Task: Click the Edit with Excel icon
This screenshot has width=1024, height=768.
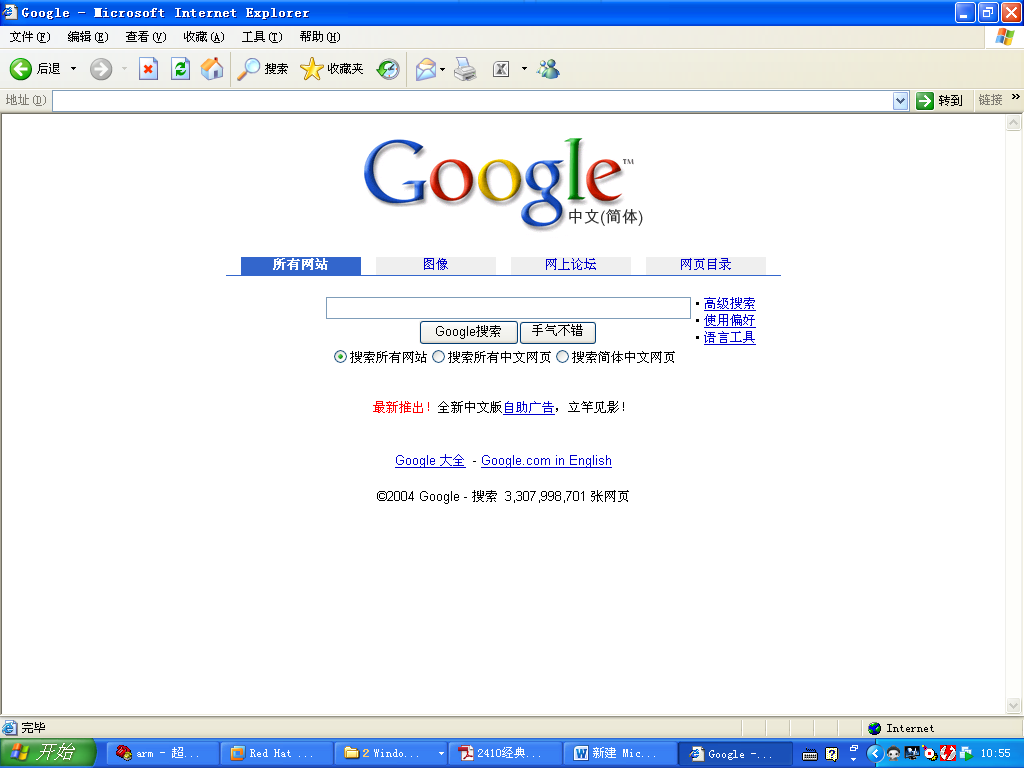Action: pos(501,69)
